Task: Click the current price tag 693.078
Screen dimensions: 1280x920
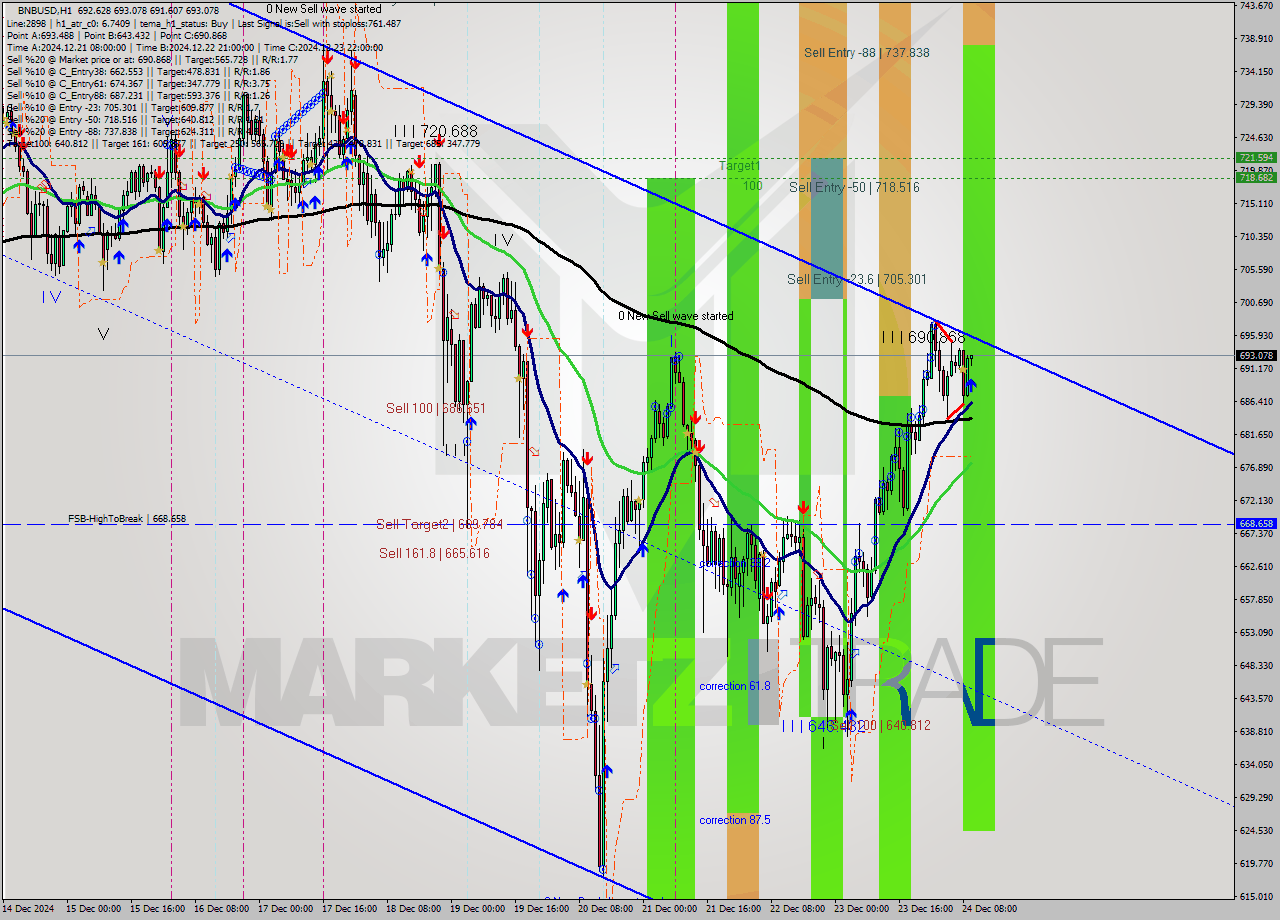Action: [x=1256, y=355]
